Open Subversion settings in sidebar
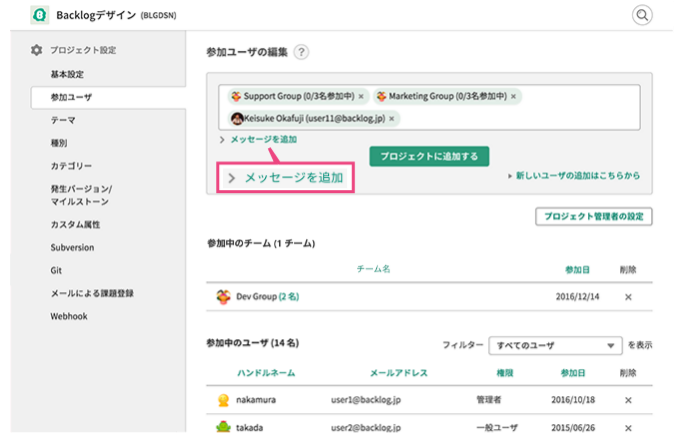This screenshot has height=433, width=674. coord(72,247)
